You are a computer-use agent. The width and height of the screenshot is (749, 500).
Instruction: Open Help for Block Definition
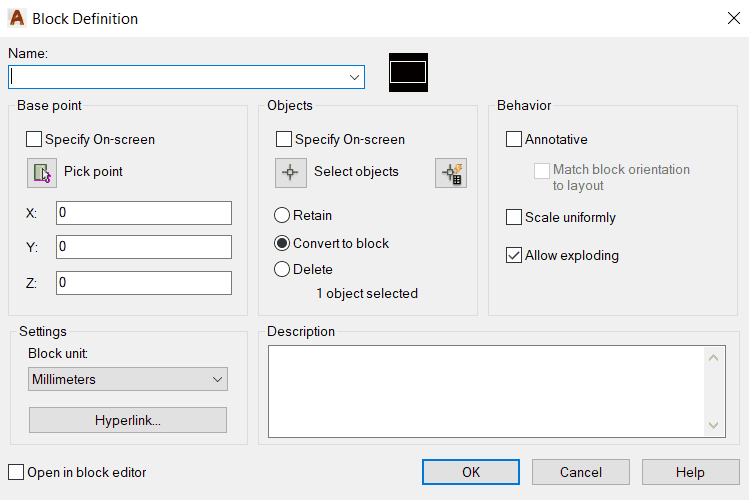click(690, 472)
